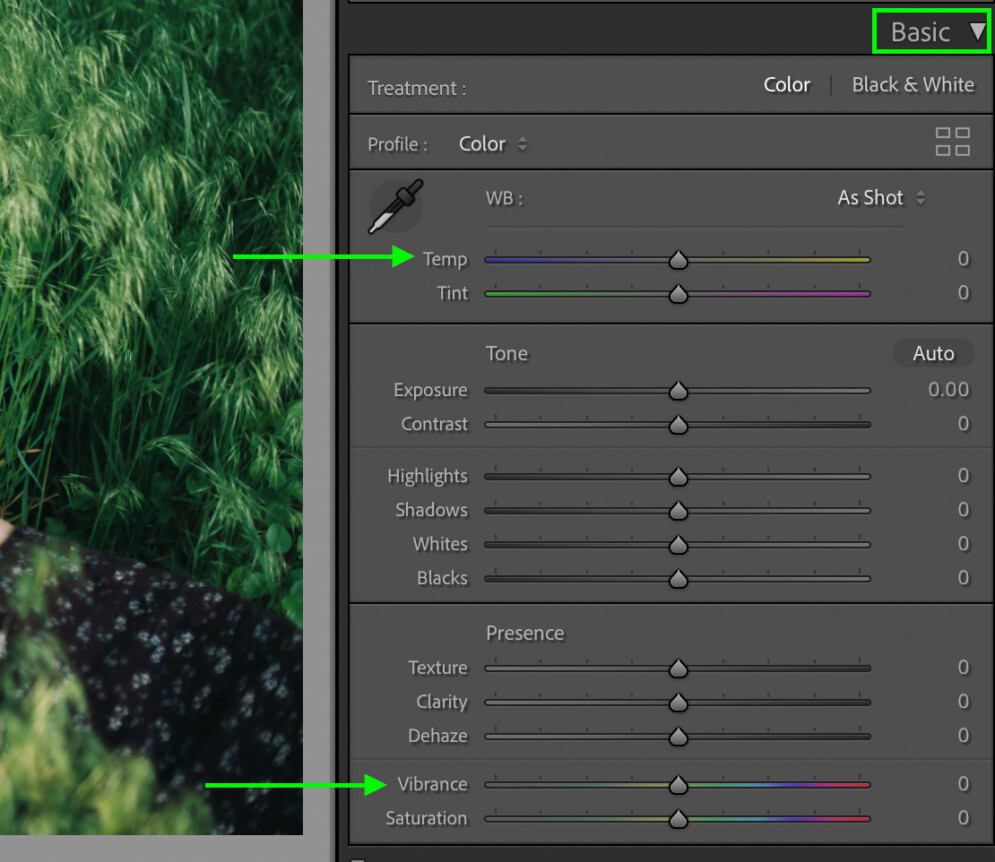
Task: Switch Treatment to Black & White
Action: point(913,85)
